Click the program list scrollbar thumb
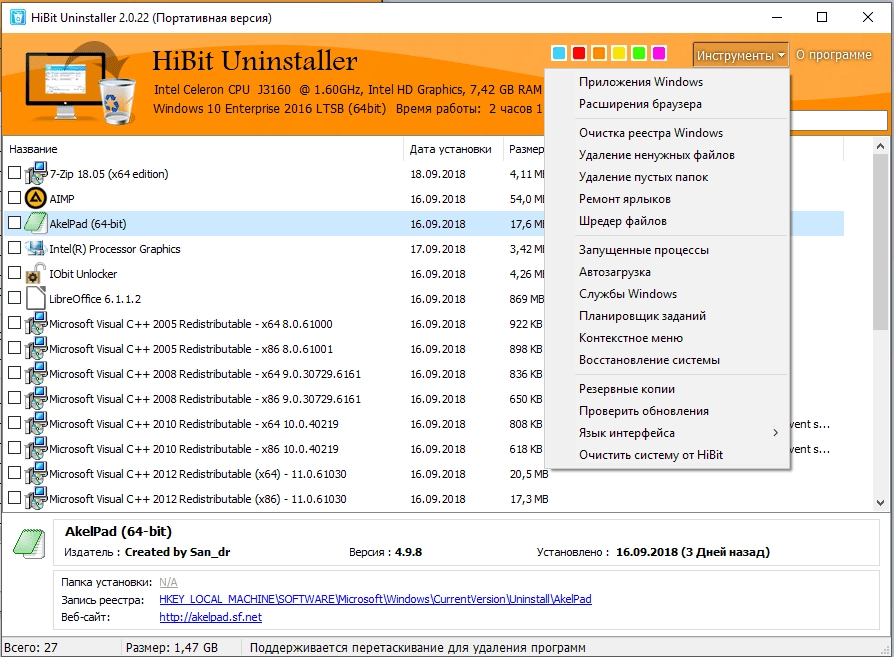This screenshot has height=657, width=894. [x=880, y=241]
